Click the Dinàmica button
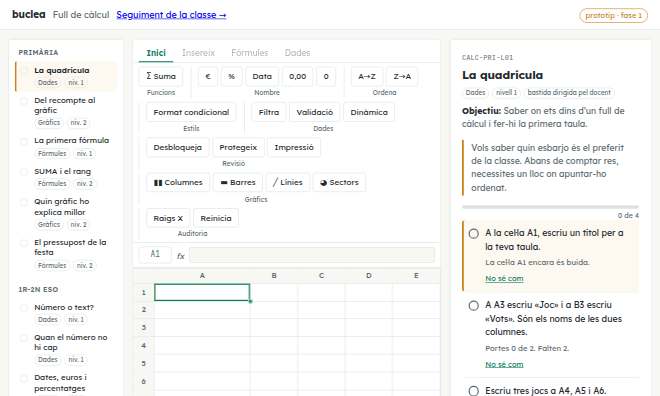This screenshot has width=660, height=396. coord(369,112)
